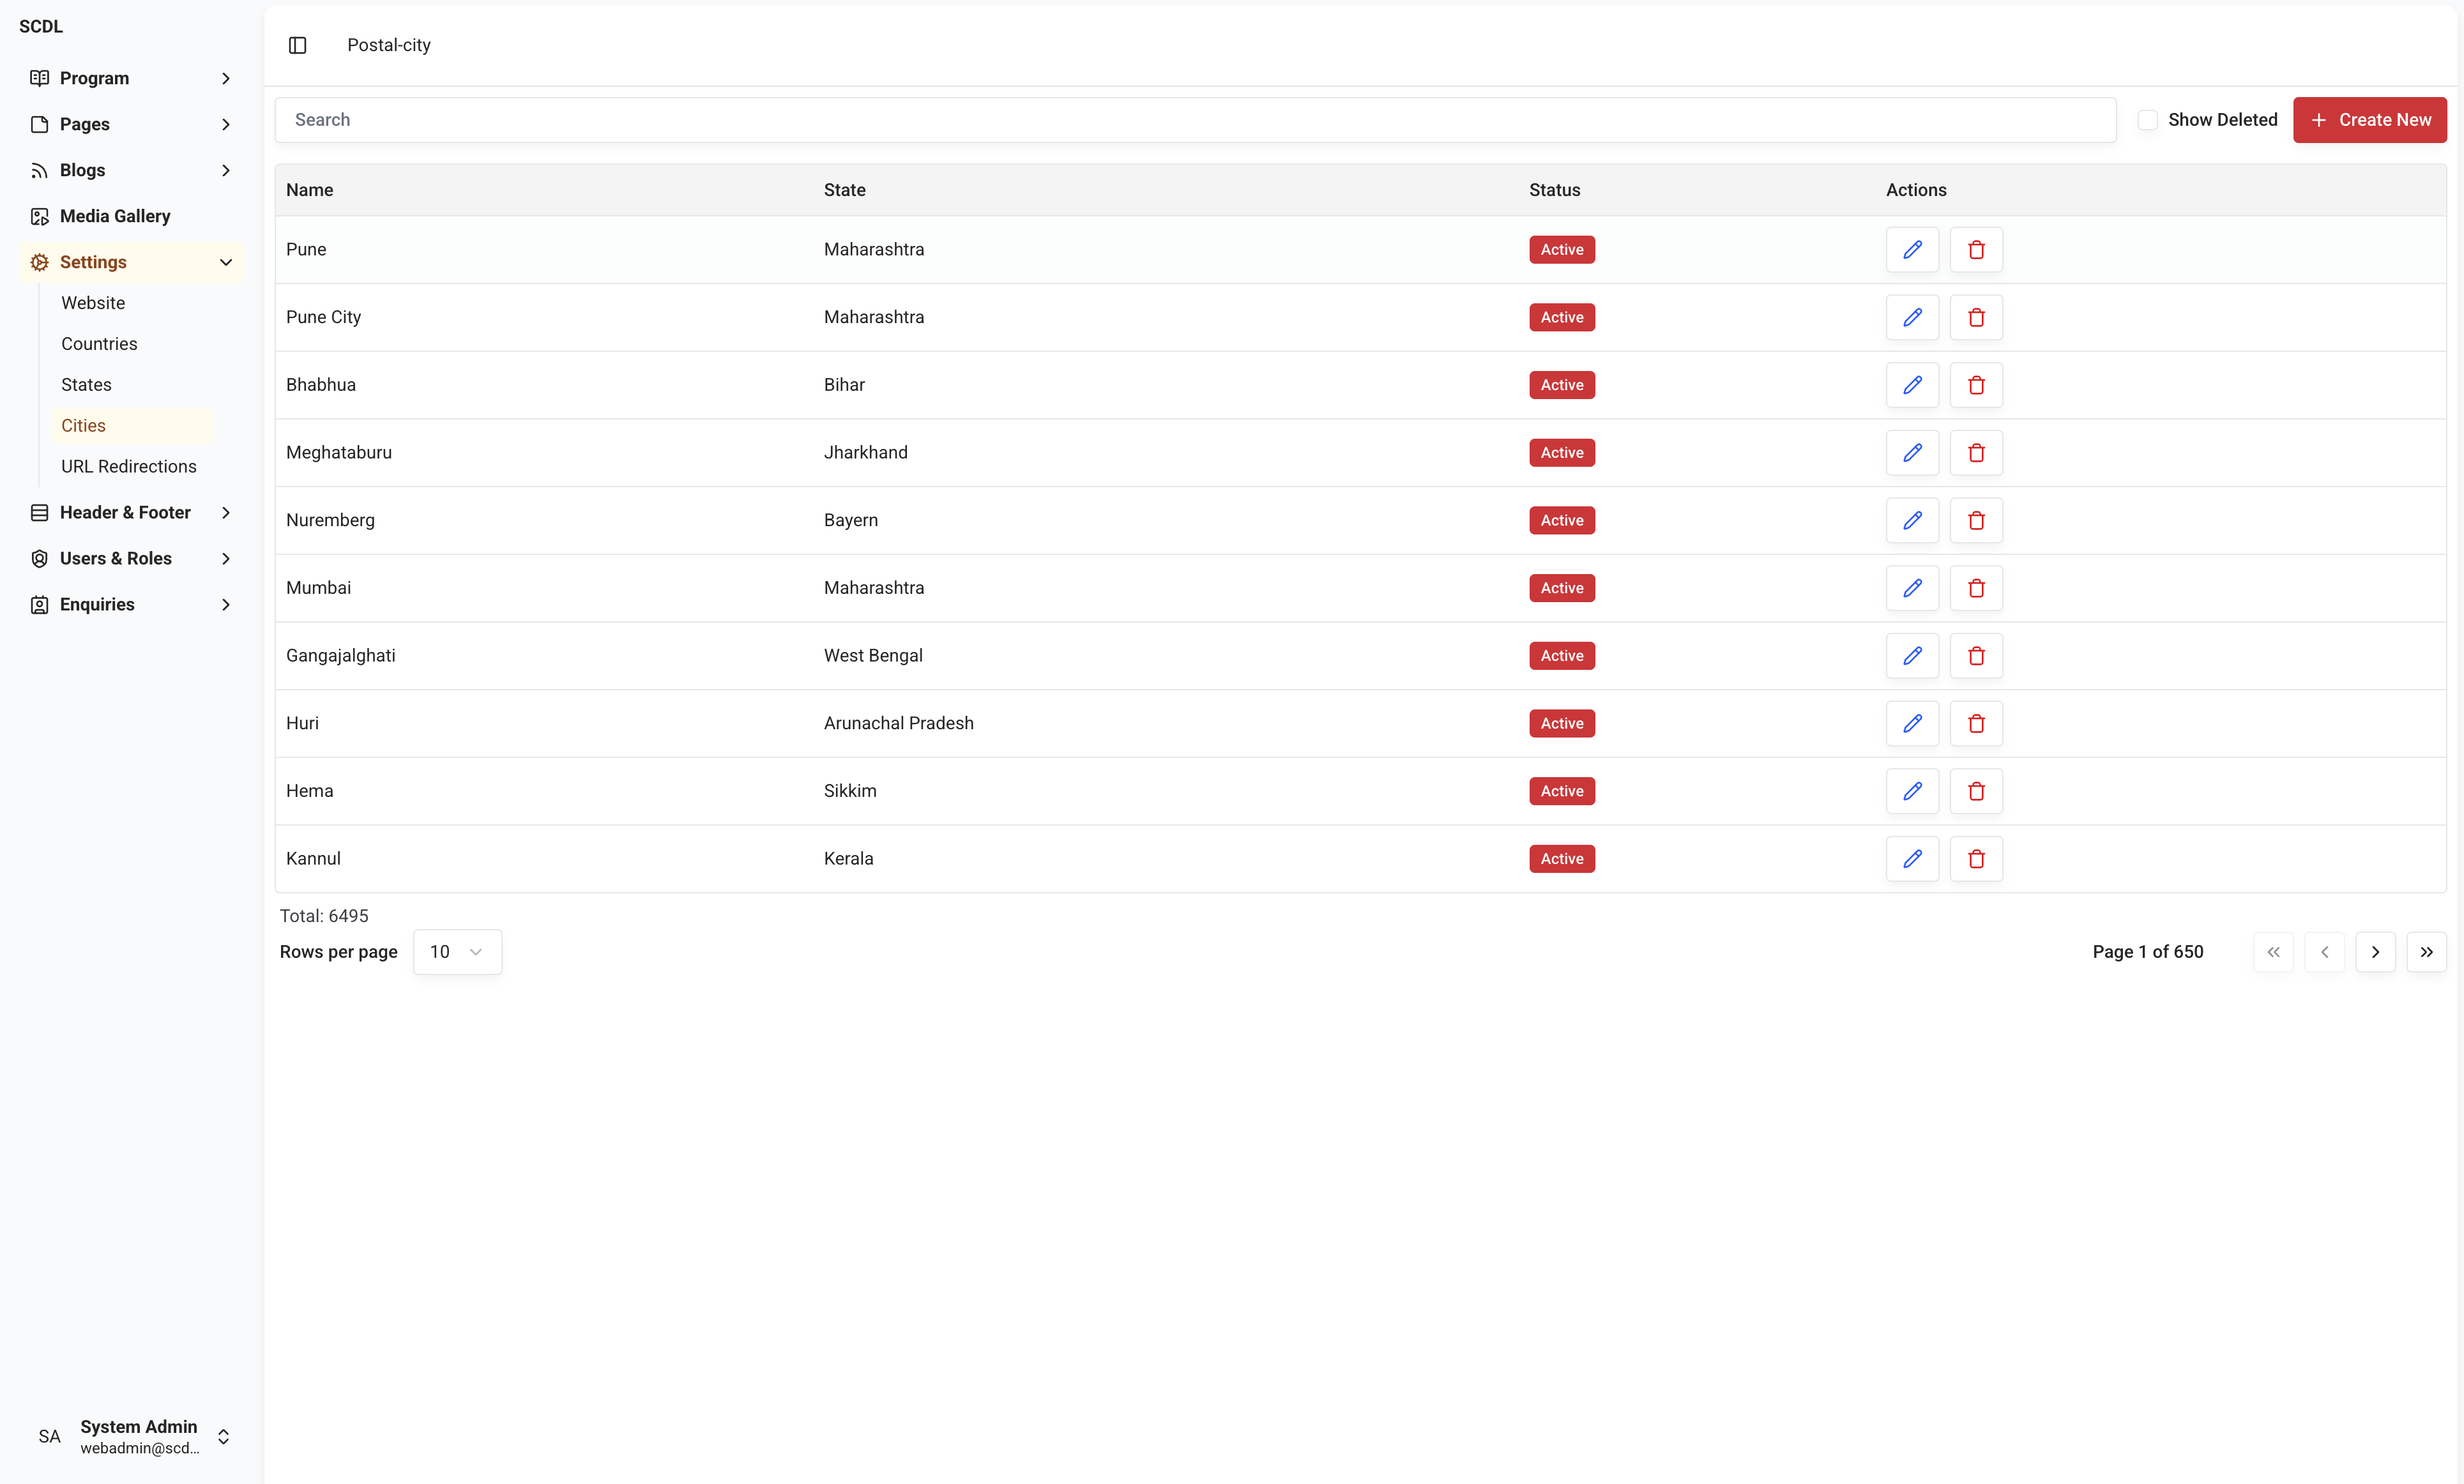Delete the Bhabhua city row
Viewport: 2464px width, 1484px height.
point(1975,385)
